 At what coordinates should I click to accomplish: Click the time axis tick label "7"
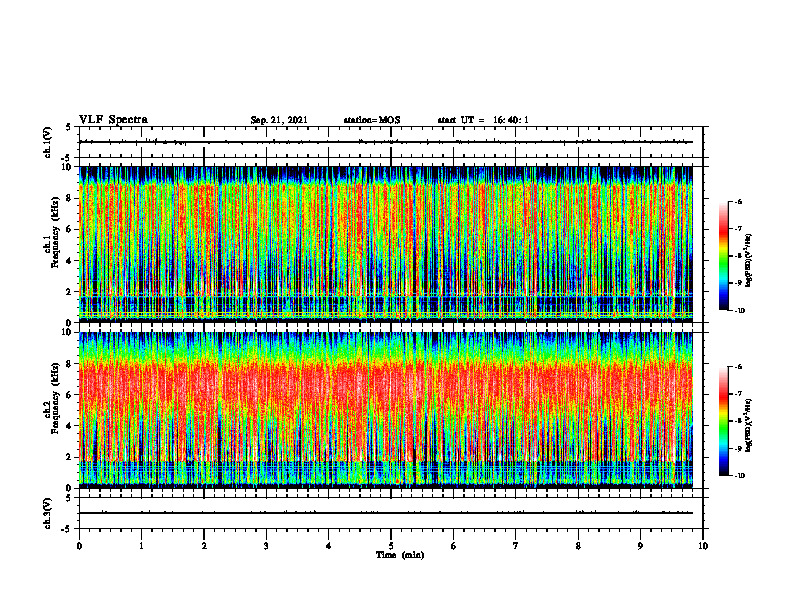pyautogui.click(x=516, y=546)
